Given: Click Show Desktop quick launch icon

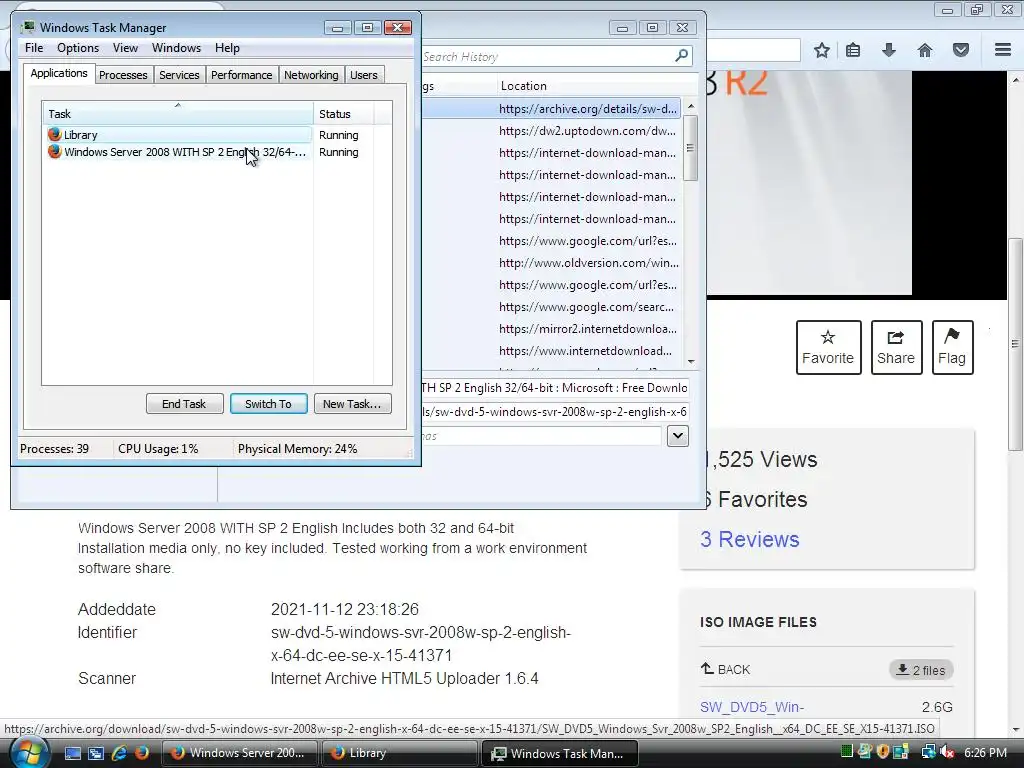Looking at the screenshot, I should click(72, 753).
